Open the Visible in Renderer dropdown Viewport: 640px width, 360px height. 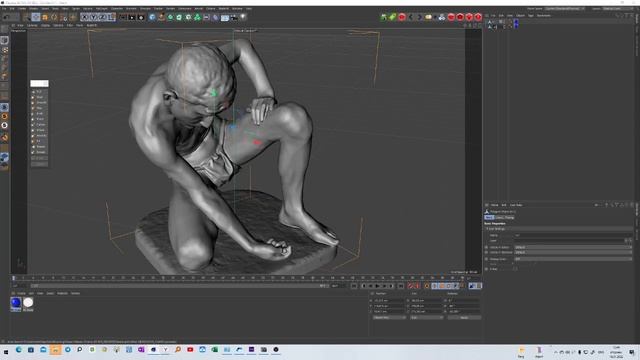[573, 252]
